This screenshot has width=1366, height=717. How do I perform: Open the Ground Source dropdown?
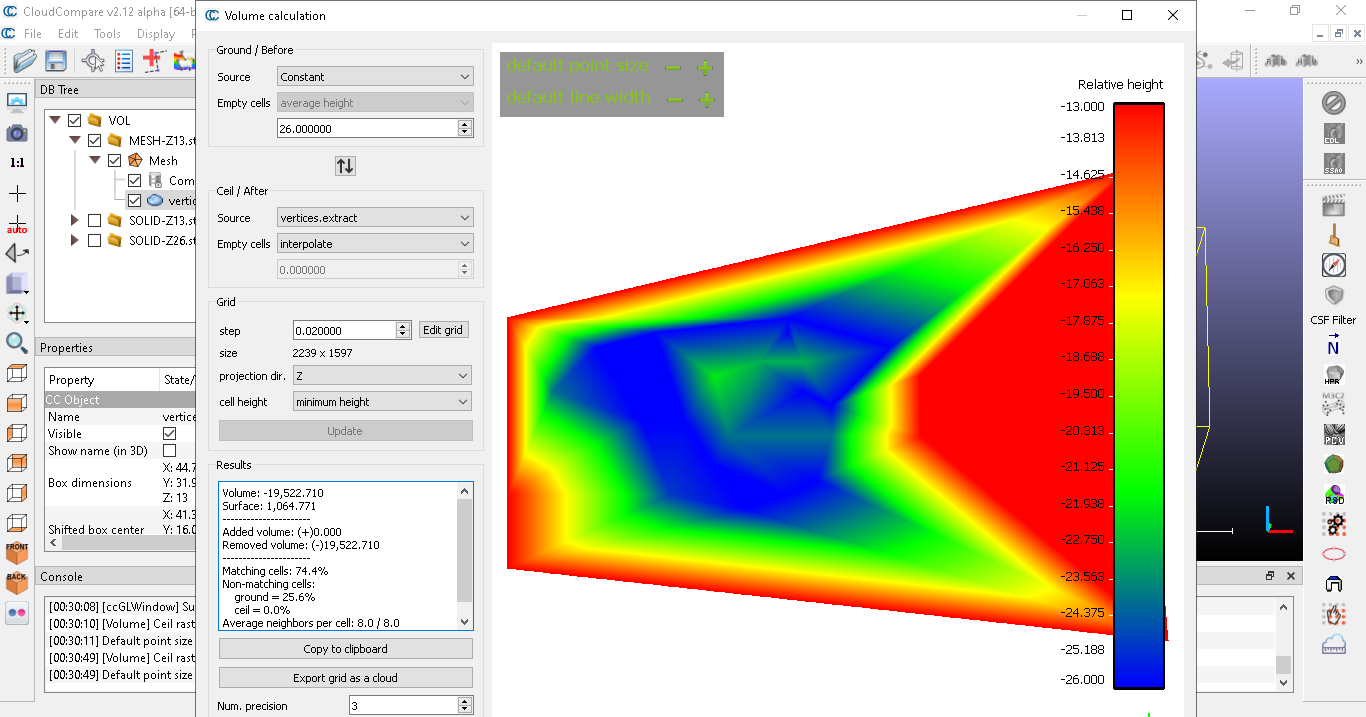pyautogui.click(x=375, y=77)
